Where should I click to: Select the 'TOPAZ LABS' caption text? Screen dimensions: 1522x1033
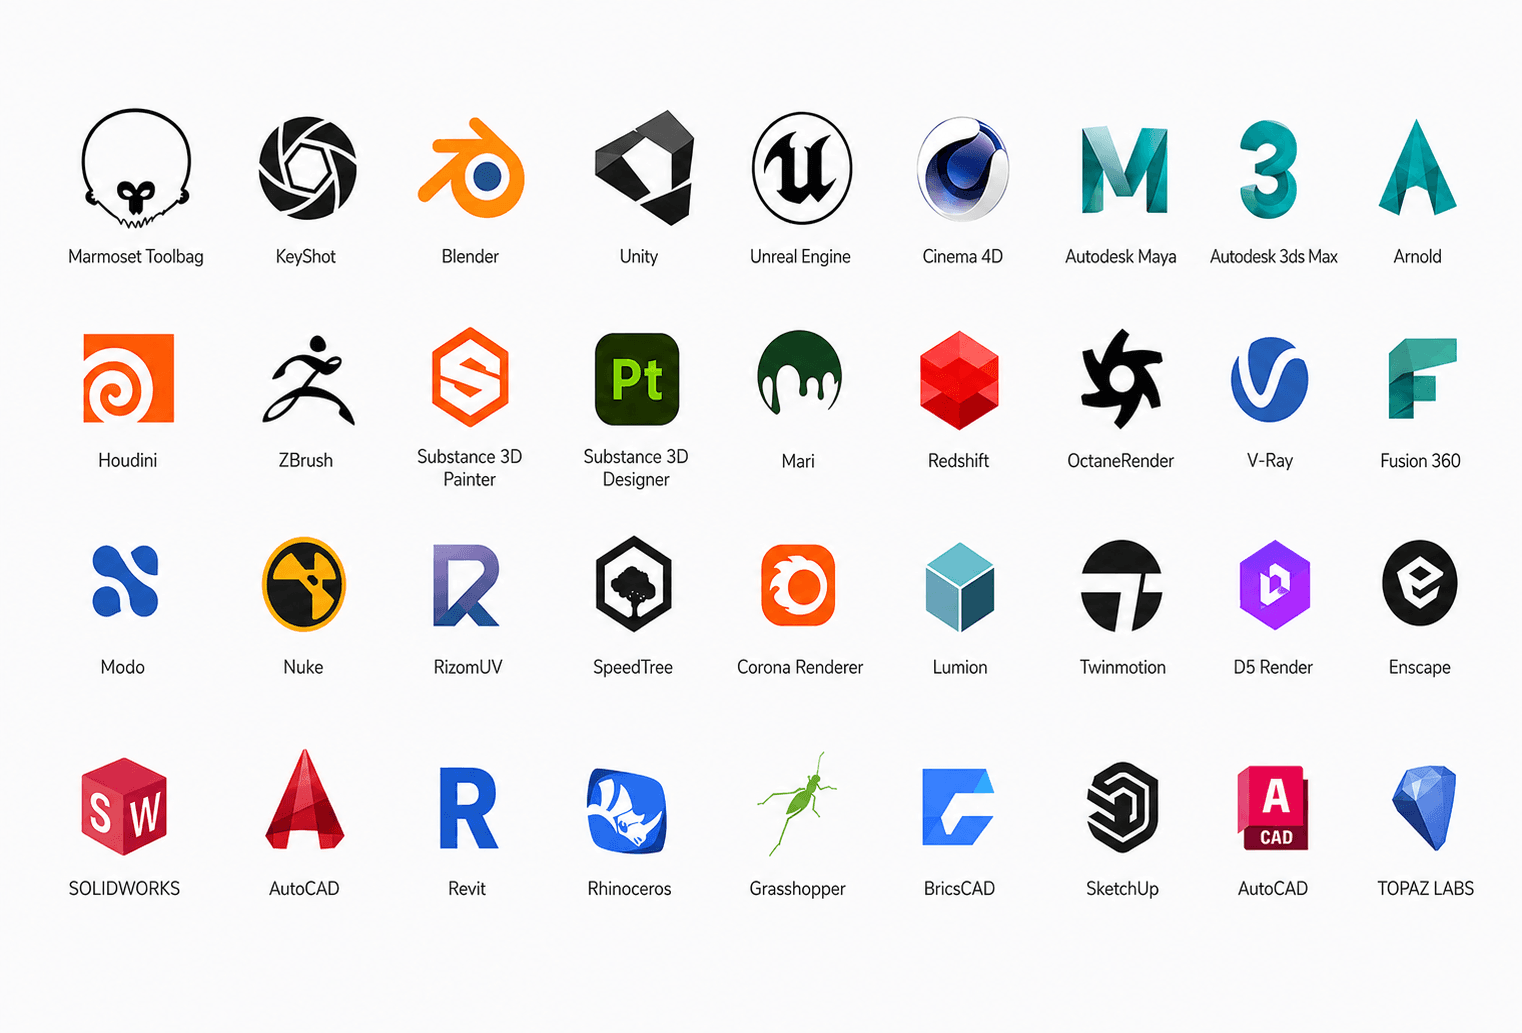[1426, 889]
